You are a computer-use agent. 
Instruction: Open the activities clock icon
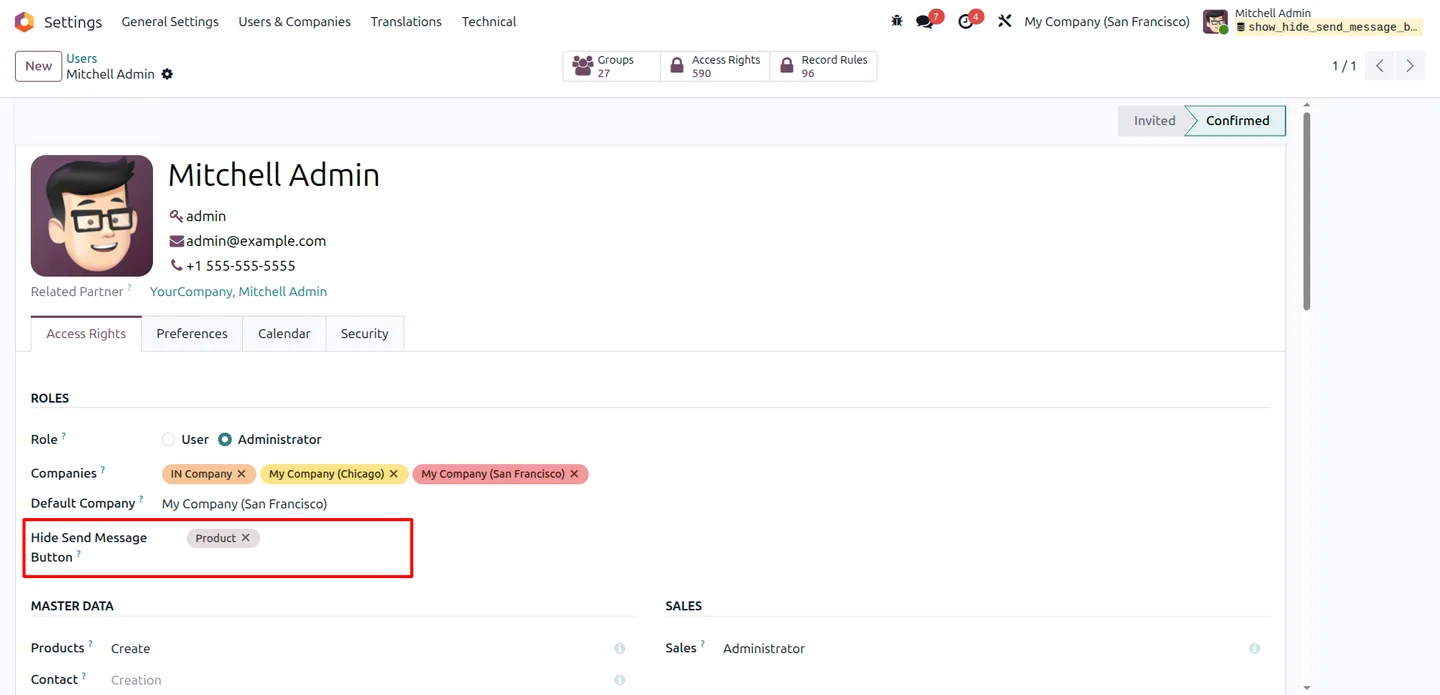point(966,21)
